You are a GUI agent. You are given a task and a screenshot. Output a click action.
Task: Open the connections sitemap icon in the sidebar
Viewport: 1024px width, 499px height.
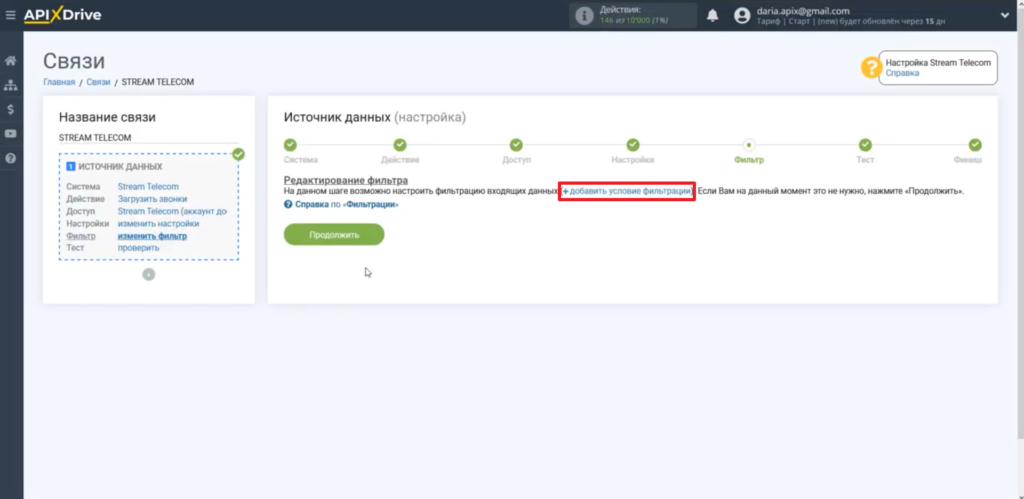pos(11,85)
